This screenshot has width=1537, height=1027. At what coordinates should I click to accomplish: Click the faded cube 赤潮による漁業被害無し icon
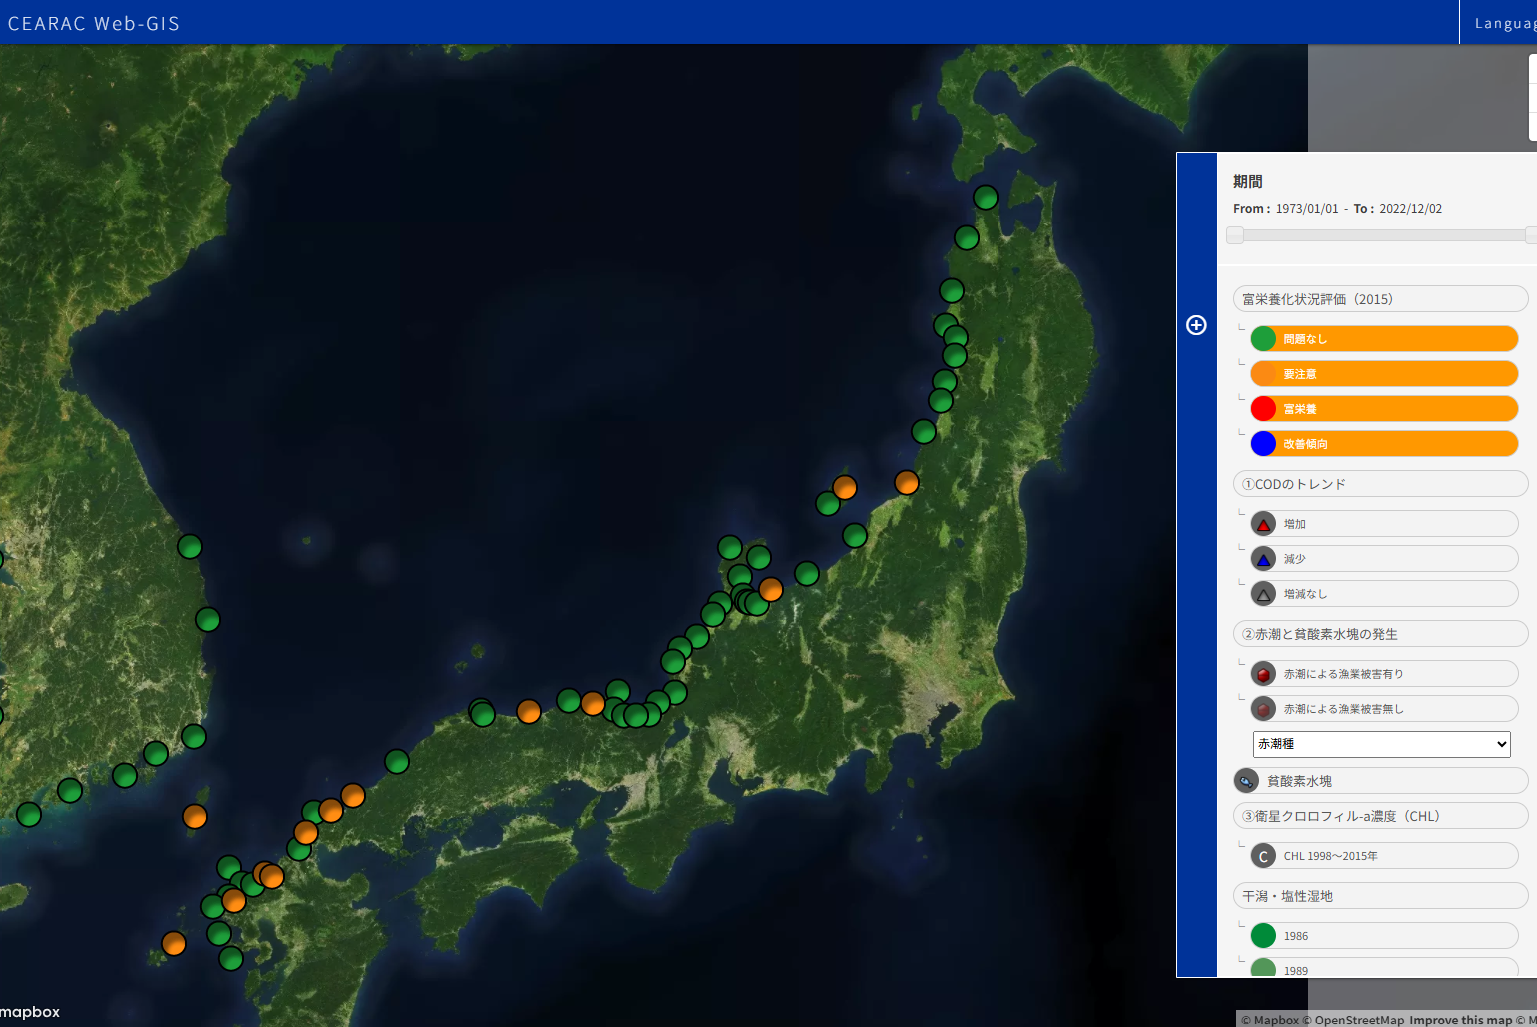click(x=1264, y=709)
